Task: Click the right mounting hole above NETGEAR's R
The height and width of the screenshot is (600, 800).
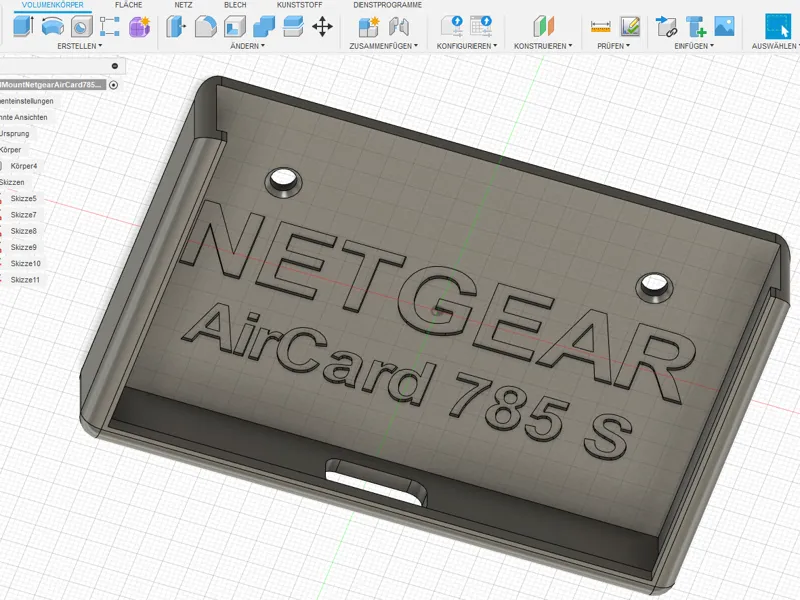Action: (x=655, y=287)
